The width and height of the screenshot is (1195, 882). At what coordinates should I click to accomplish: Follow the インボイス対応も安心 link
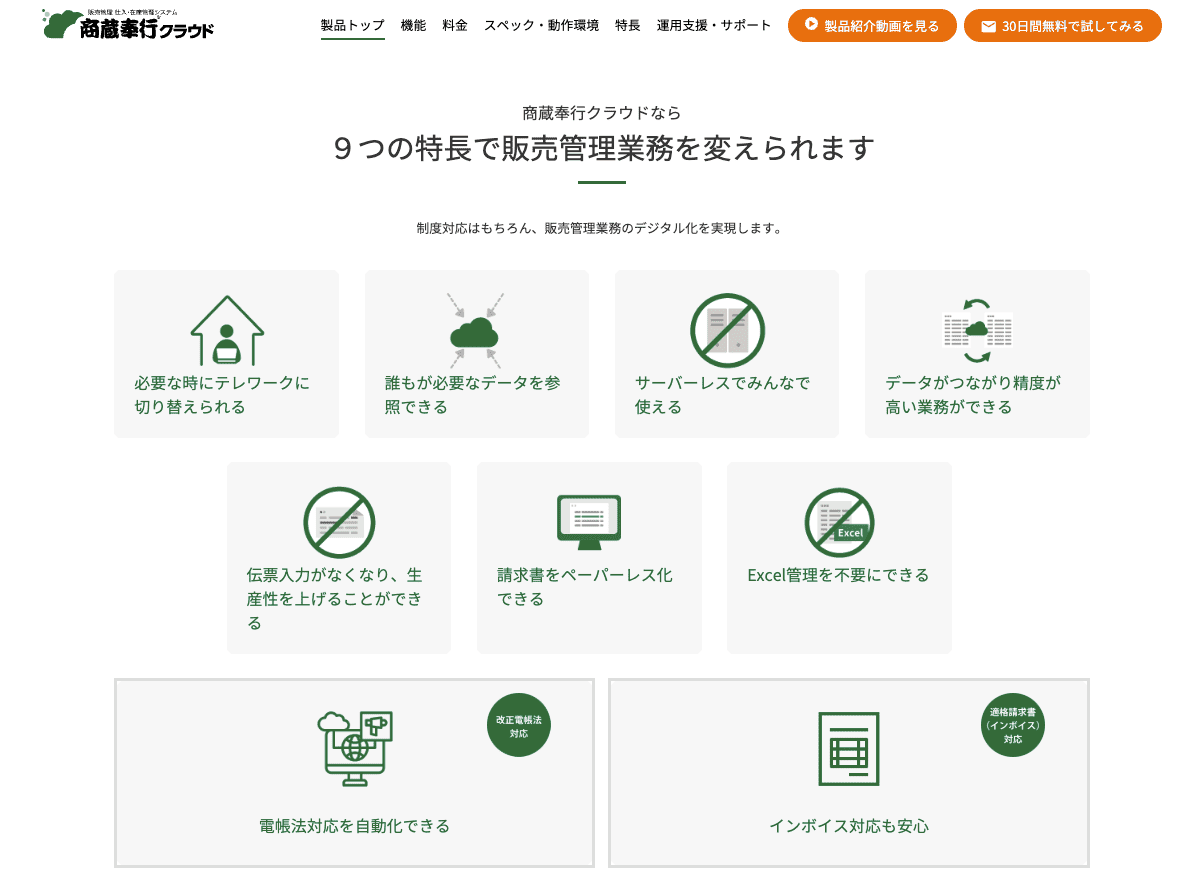pyautogui.click(x=849, y=773)
